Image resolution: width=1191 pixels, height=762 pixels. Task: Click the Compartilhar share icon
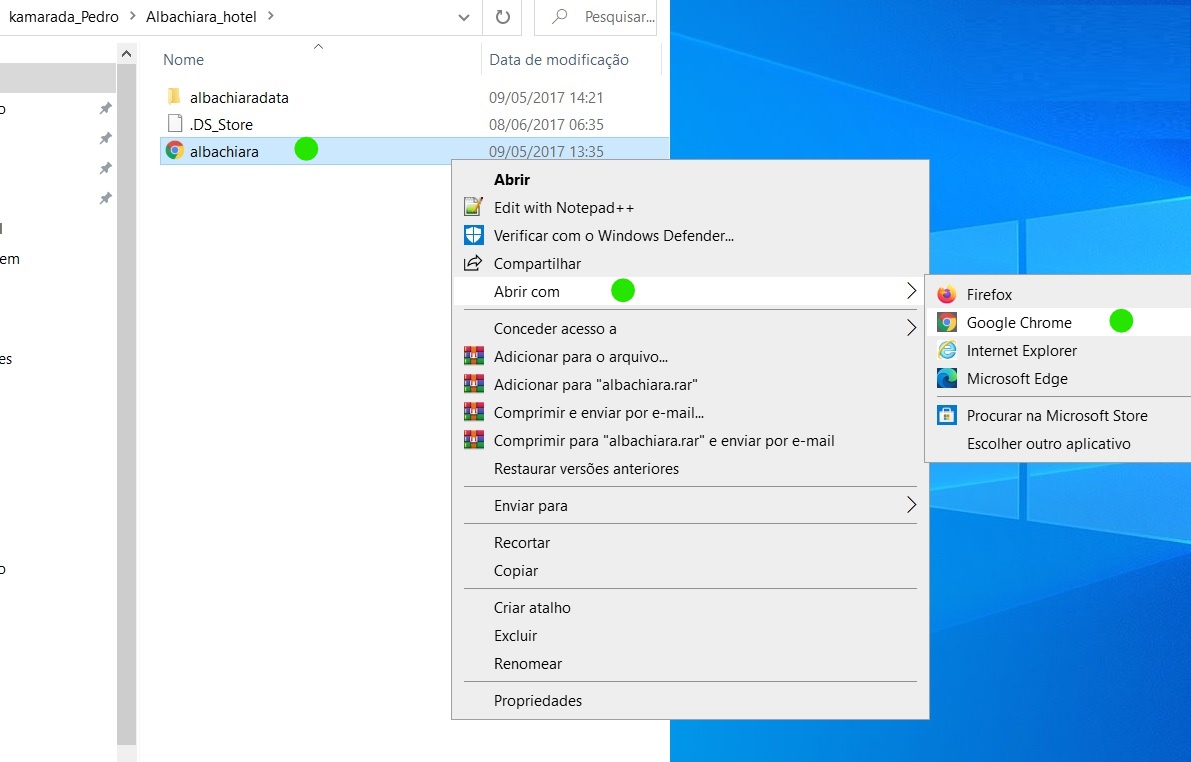point(474,264)
